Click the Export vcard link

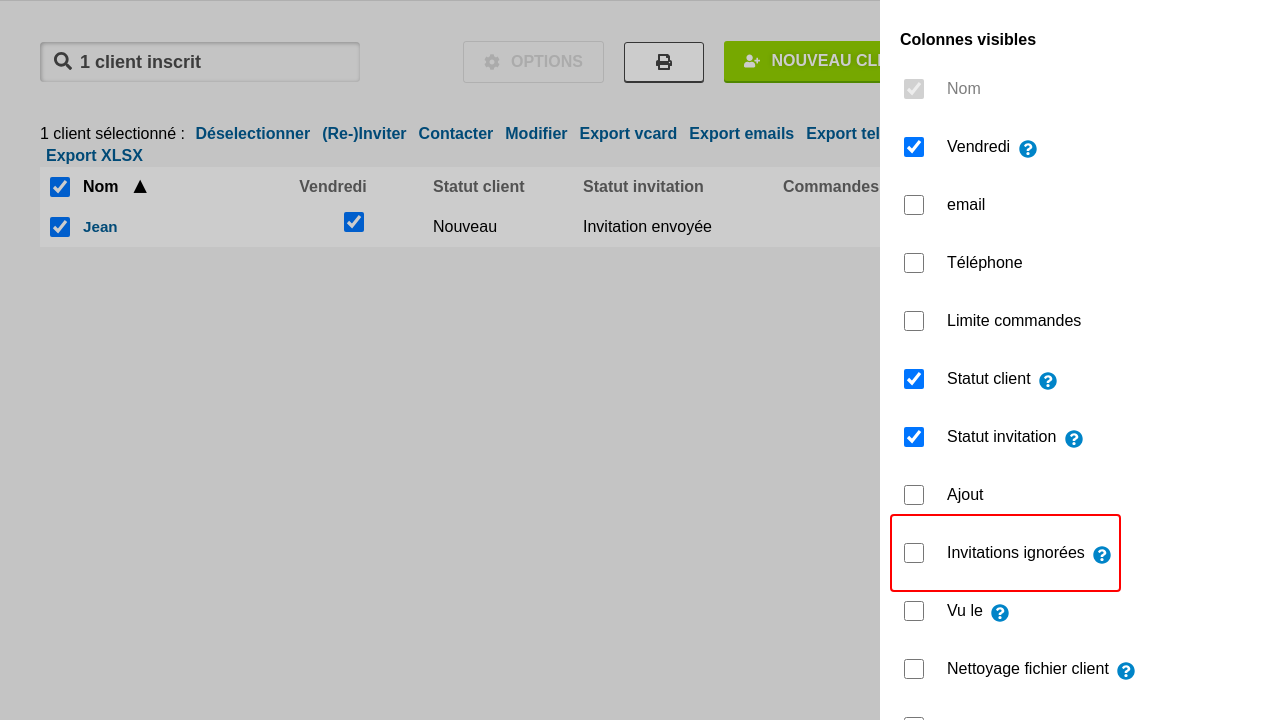click(628, 133)
